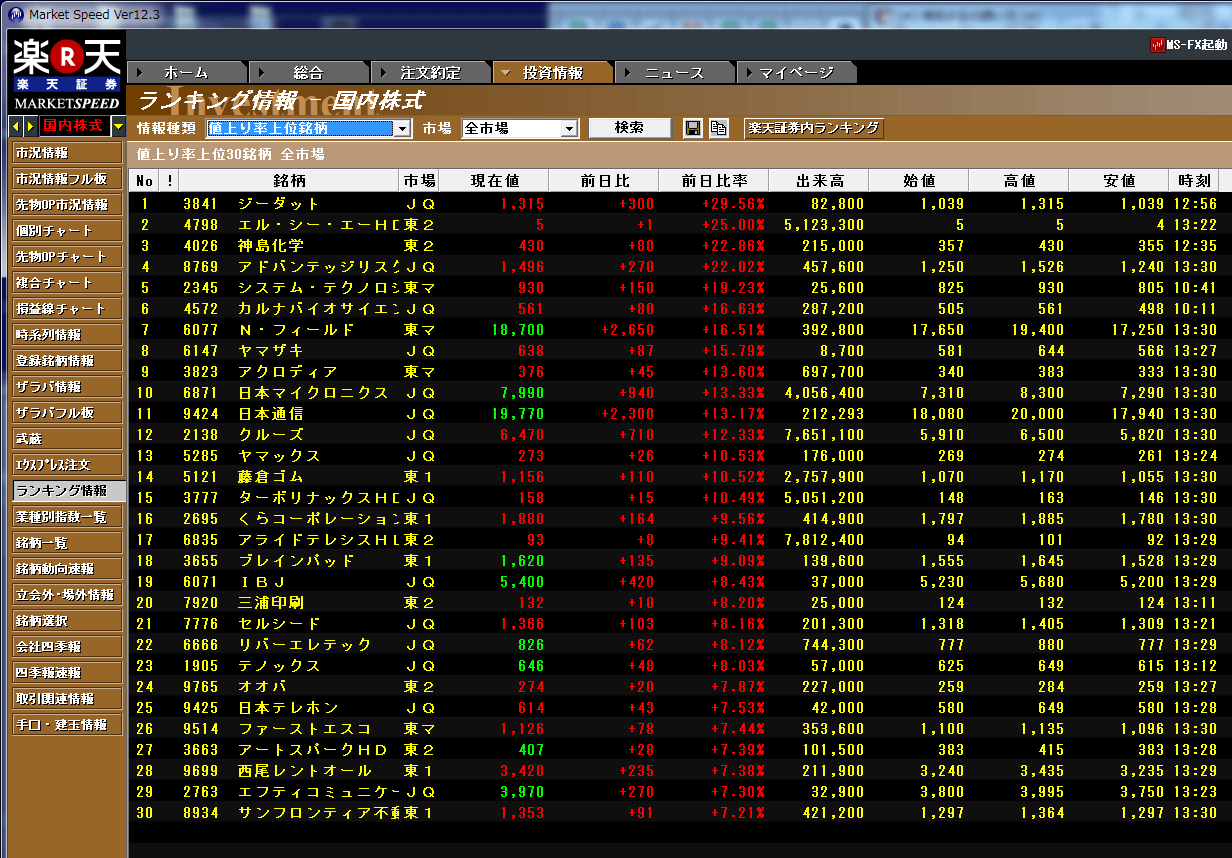This screenshot has width=1232, height=858.
Task: Select ランキング情報 in the sidebar
Action: pos(68,491)
